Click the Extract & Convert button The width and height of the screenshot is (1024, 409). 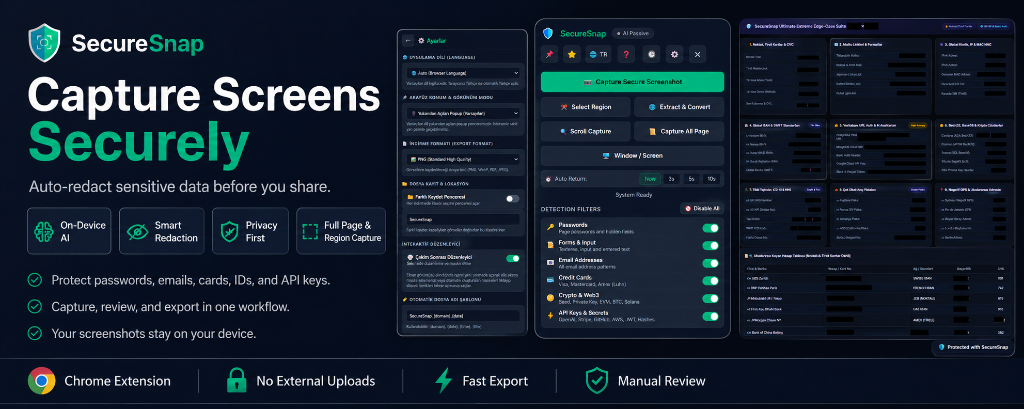tap(679, 106)
